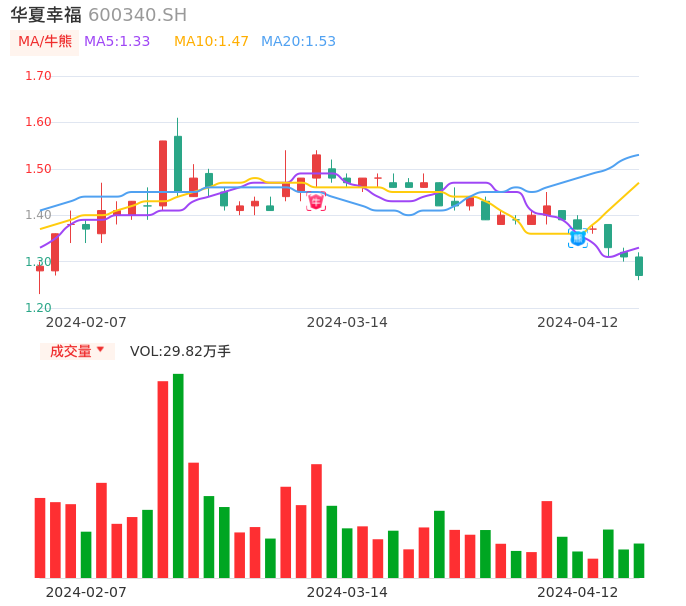Click the 2024-03-14 date label under price chart
This screenshot has width=686, height=606.
click(x=347, y=322)
